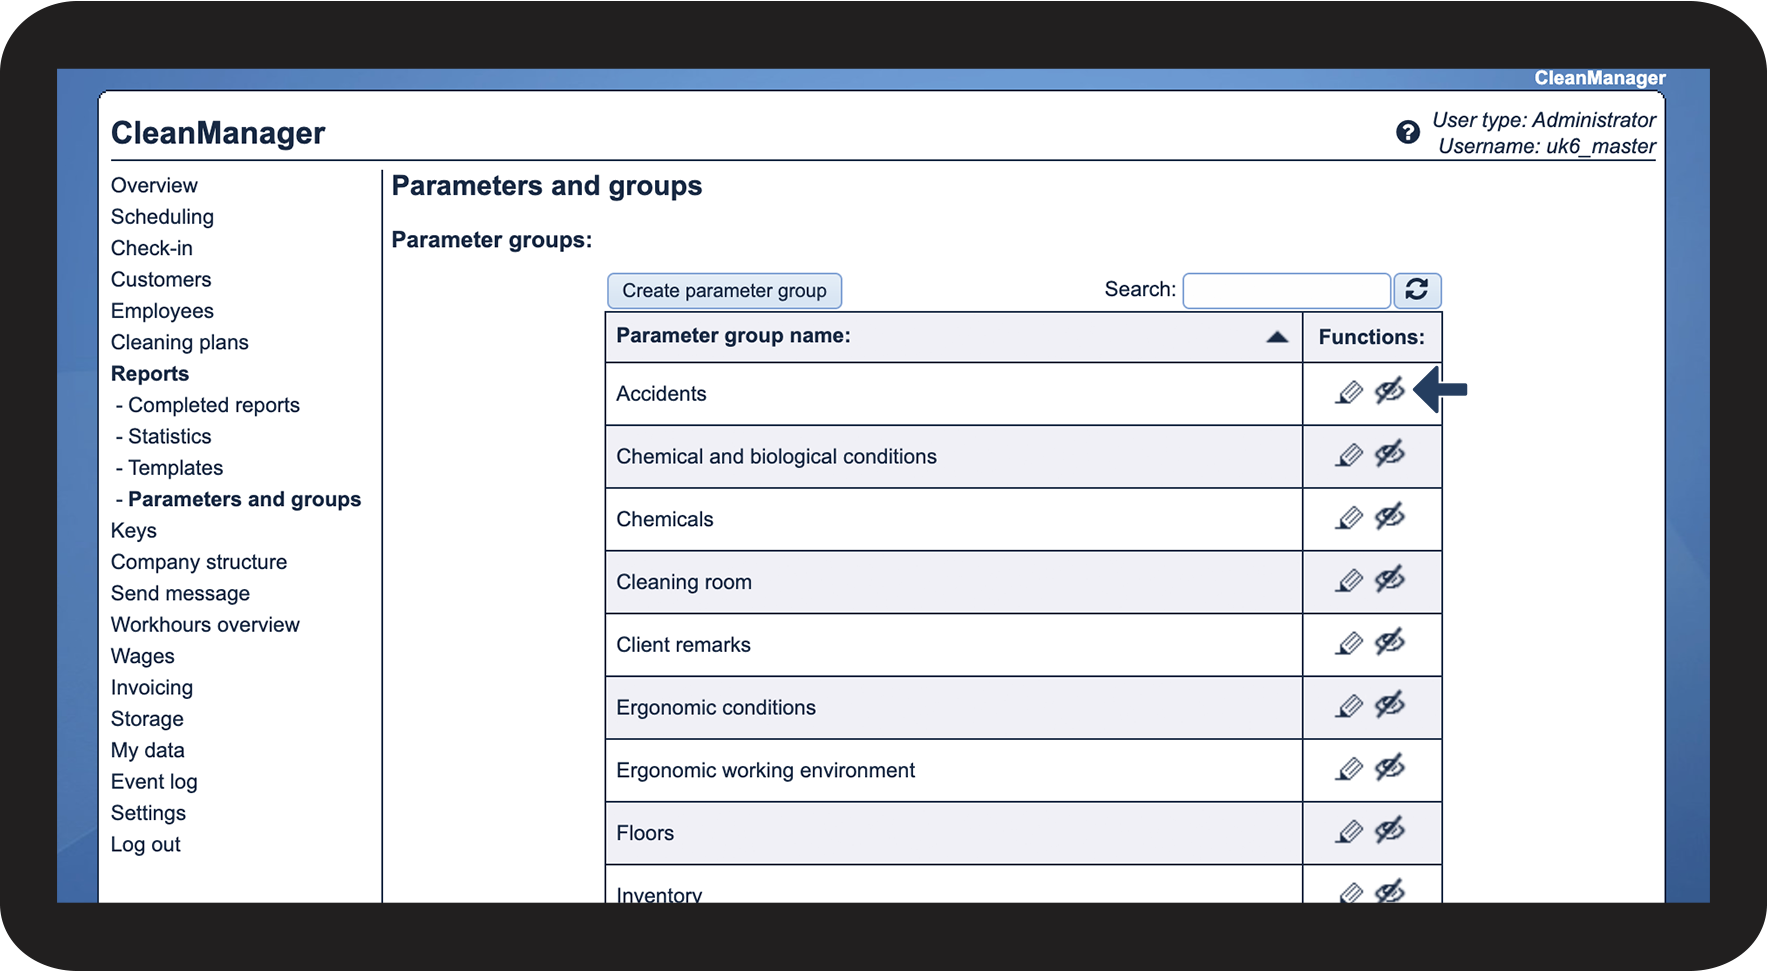Open the Statistics reports page
1767x971 pixels.
pos(169,437)
